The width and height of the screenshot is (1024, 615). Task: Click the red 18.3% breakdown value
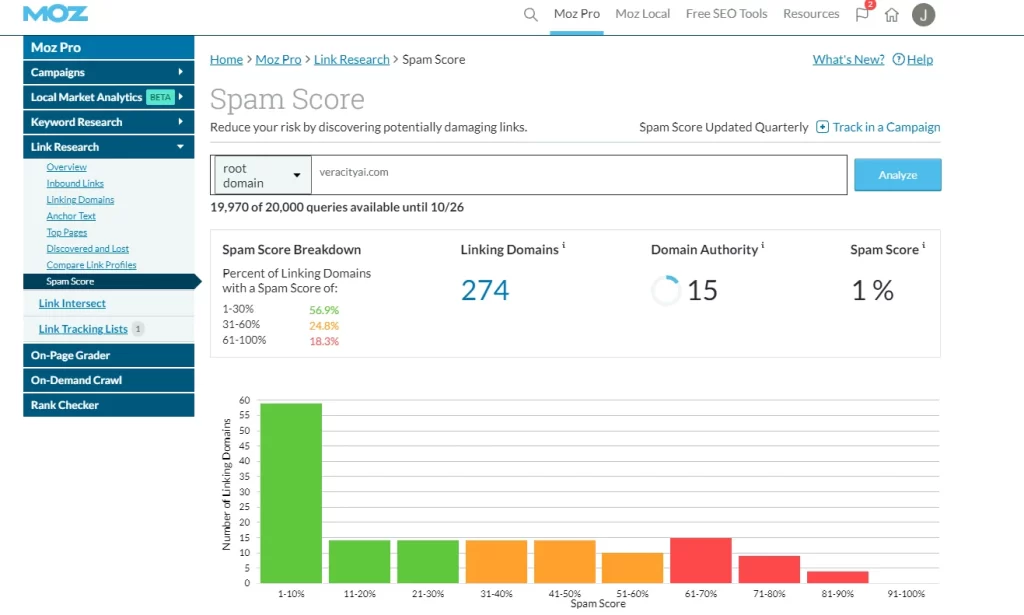[x=324, y=341]
